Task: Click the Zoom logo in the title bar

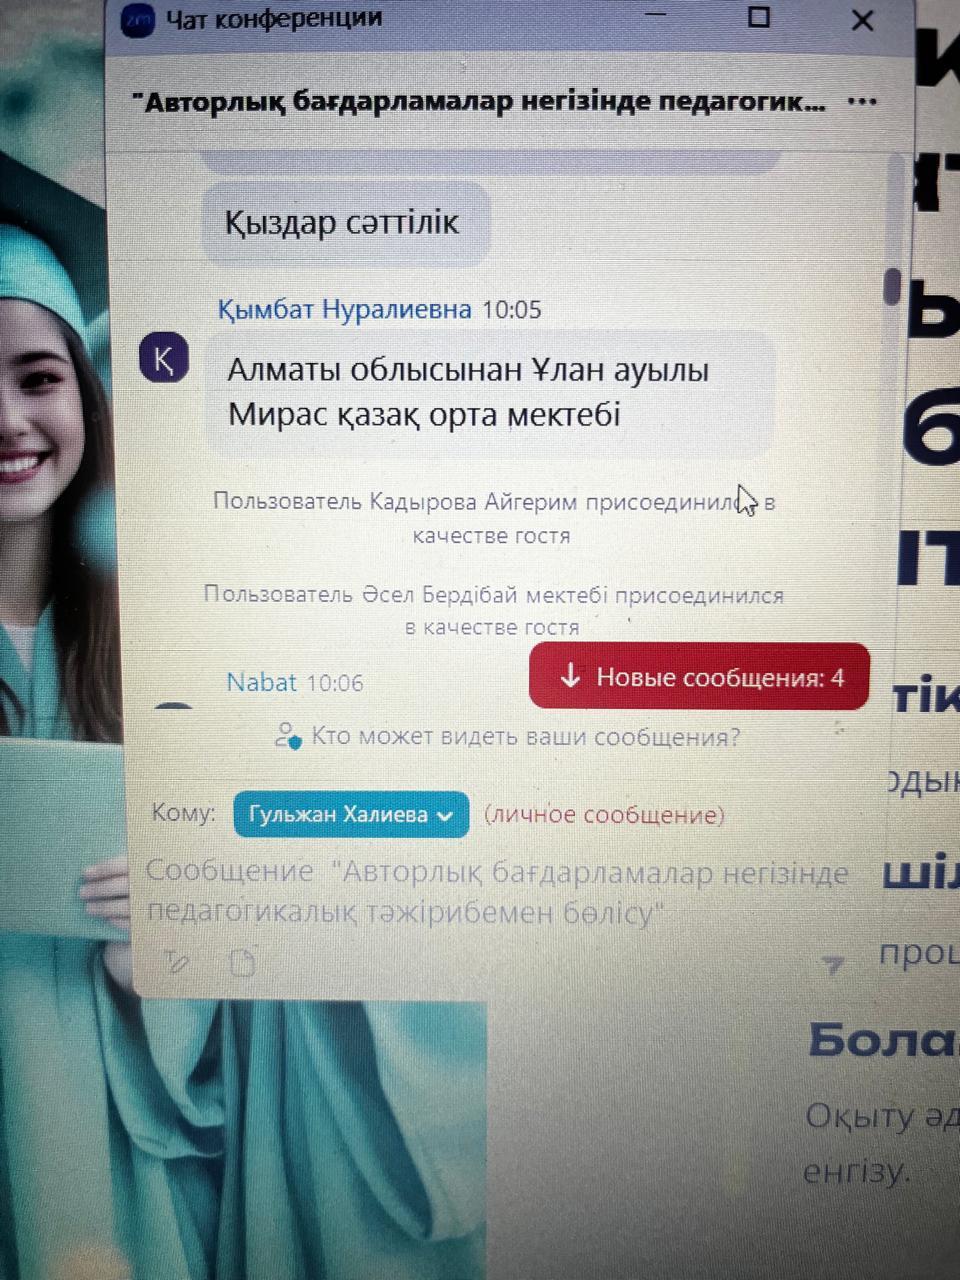Action: [x=138, y=19]
